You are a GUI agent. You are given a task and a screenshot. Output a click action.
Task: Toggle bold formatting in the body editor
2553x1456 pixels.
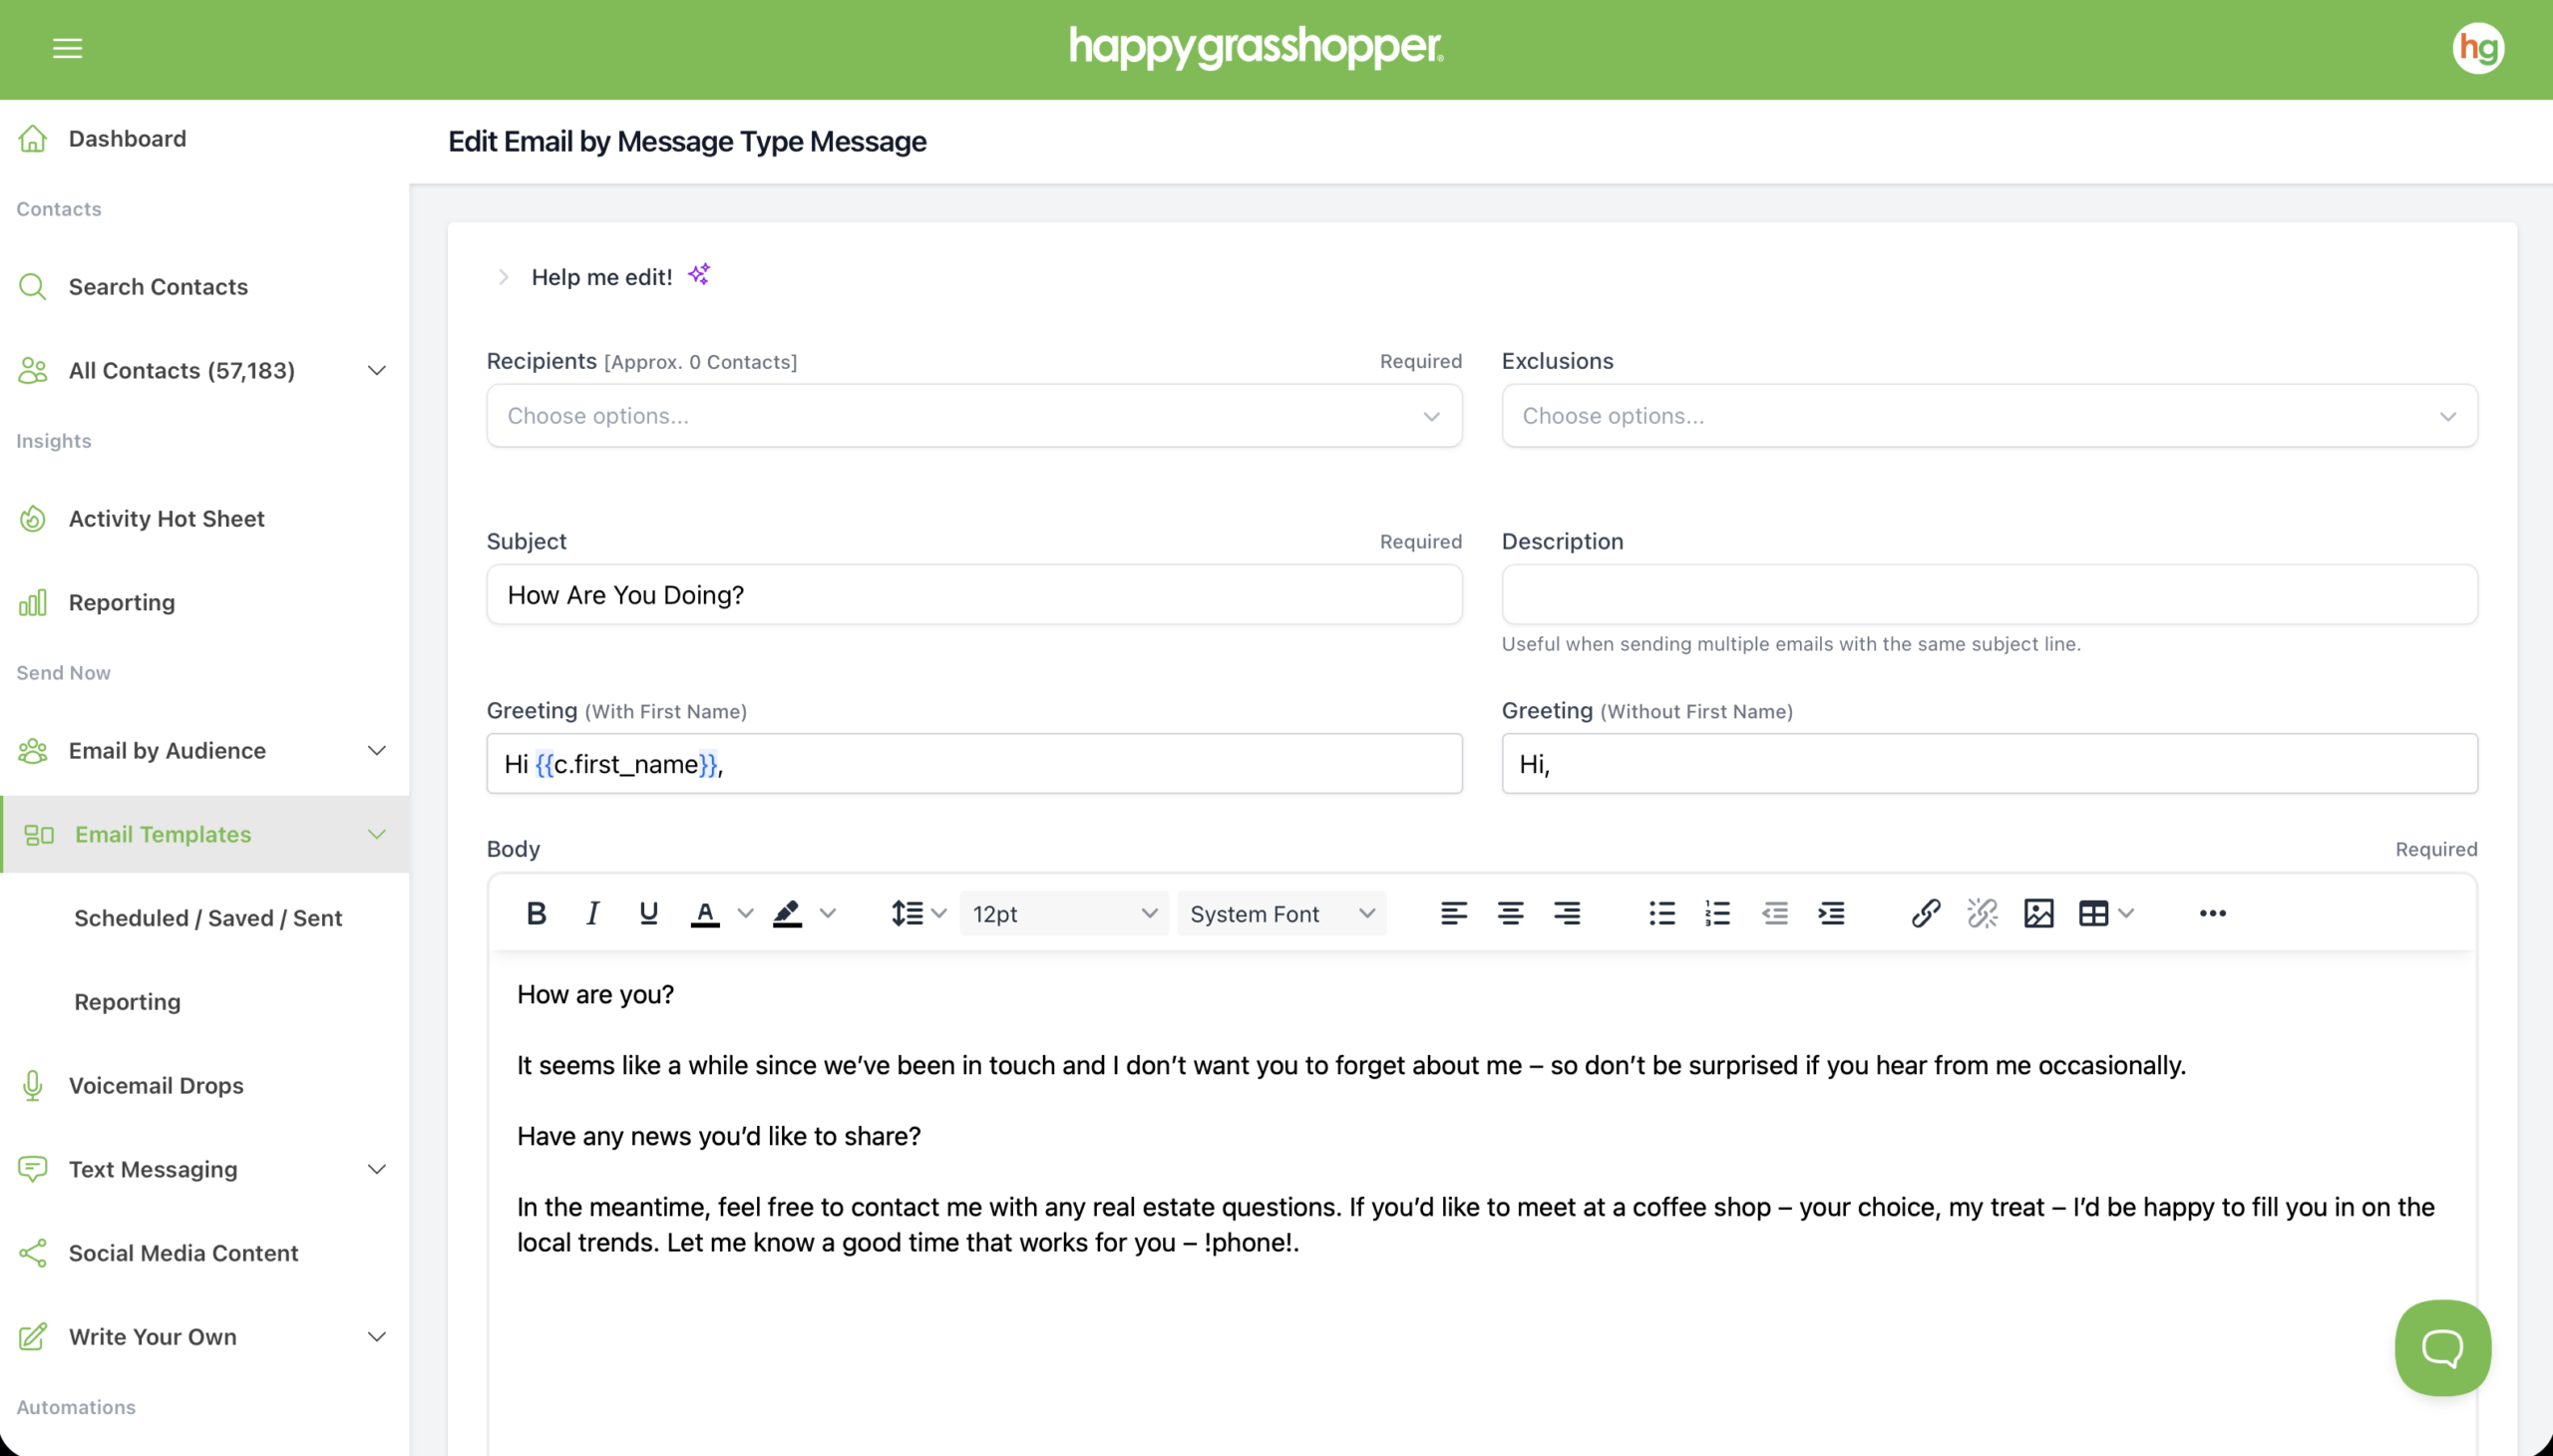[x=536, y=913]
